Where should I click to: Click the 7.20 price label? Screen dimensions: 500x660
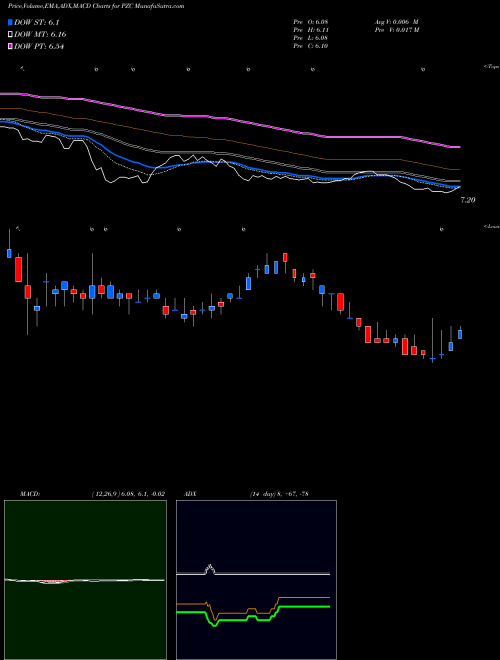pos(468,200)
